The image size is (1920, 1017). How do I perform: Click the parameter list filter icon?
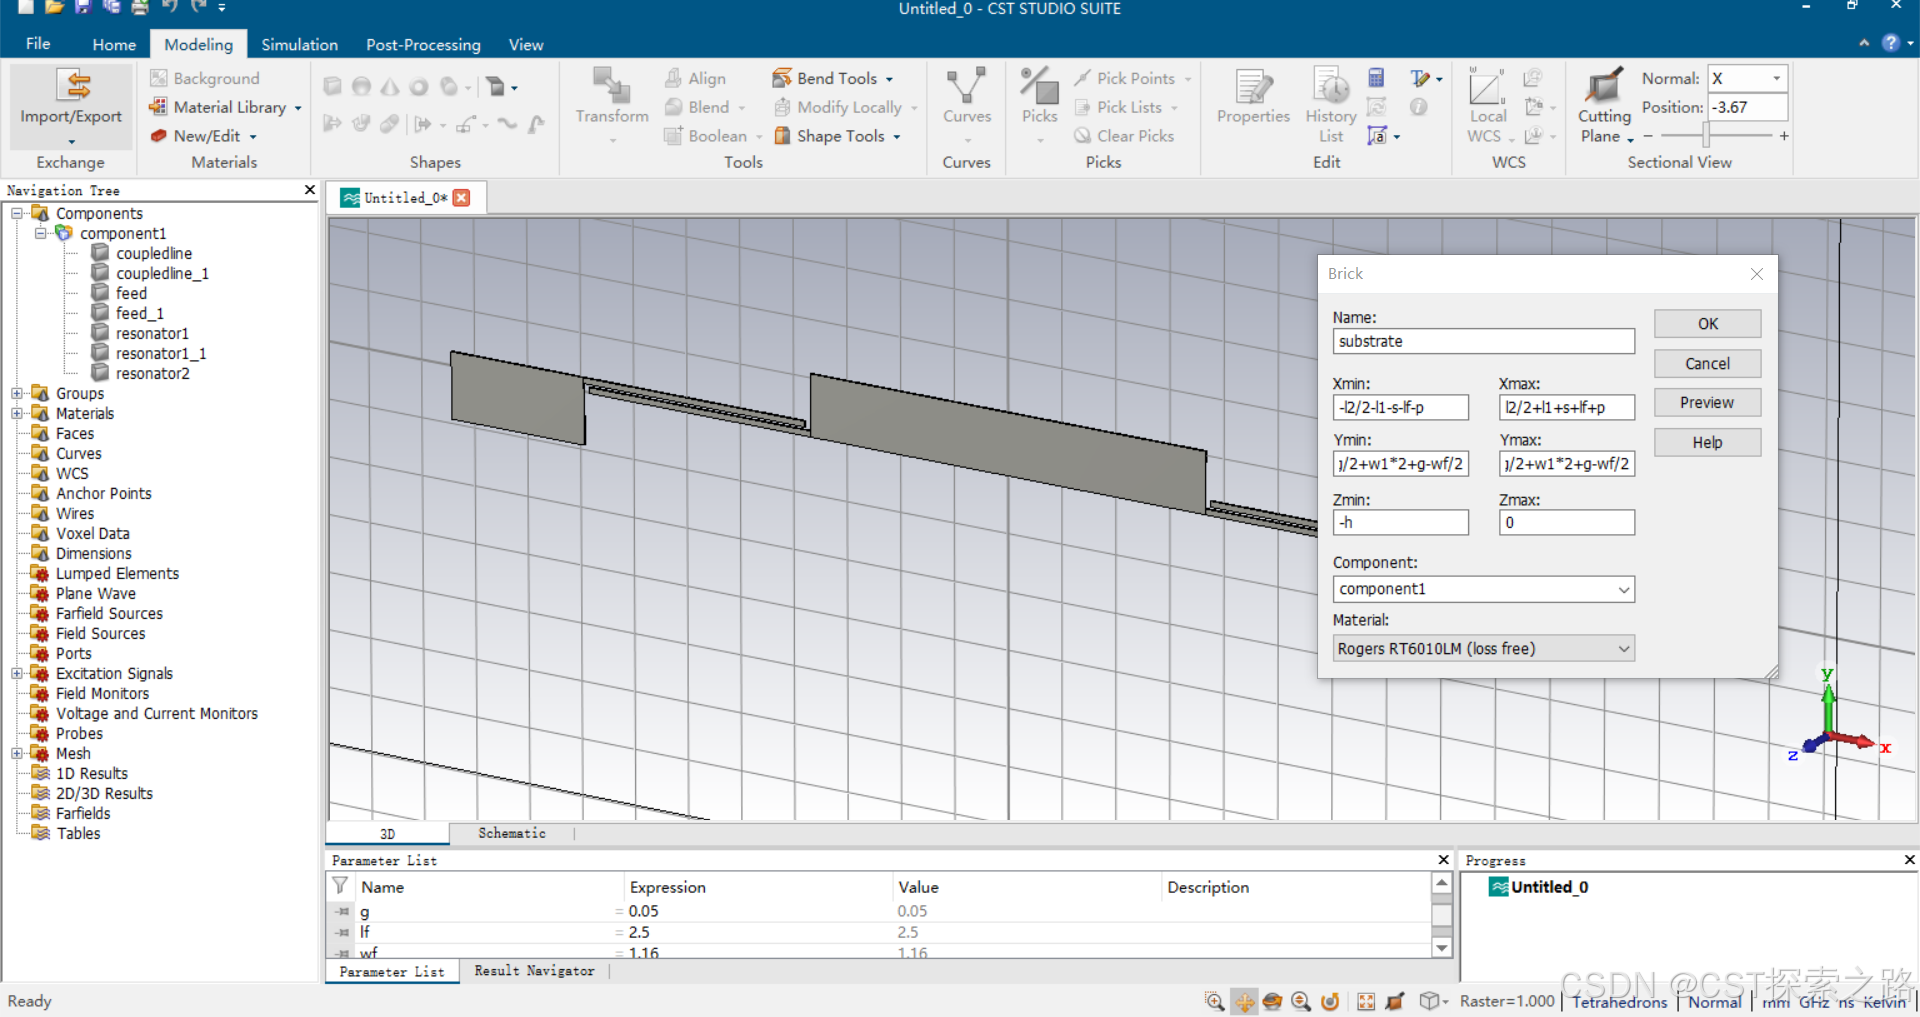click(340, 886)
